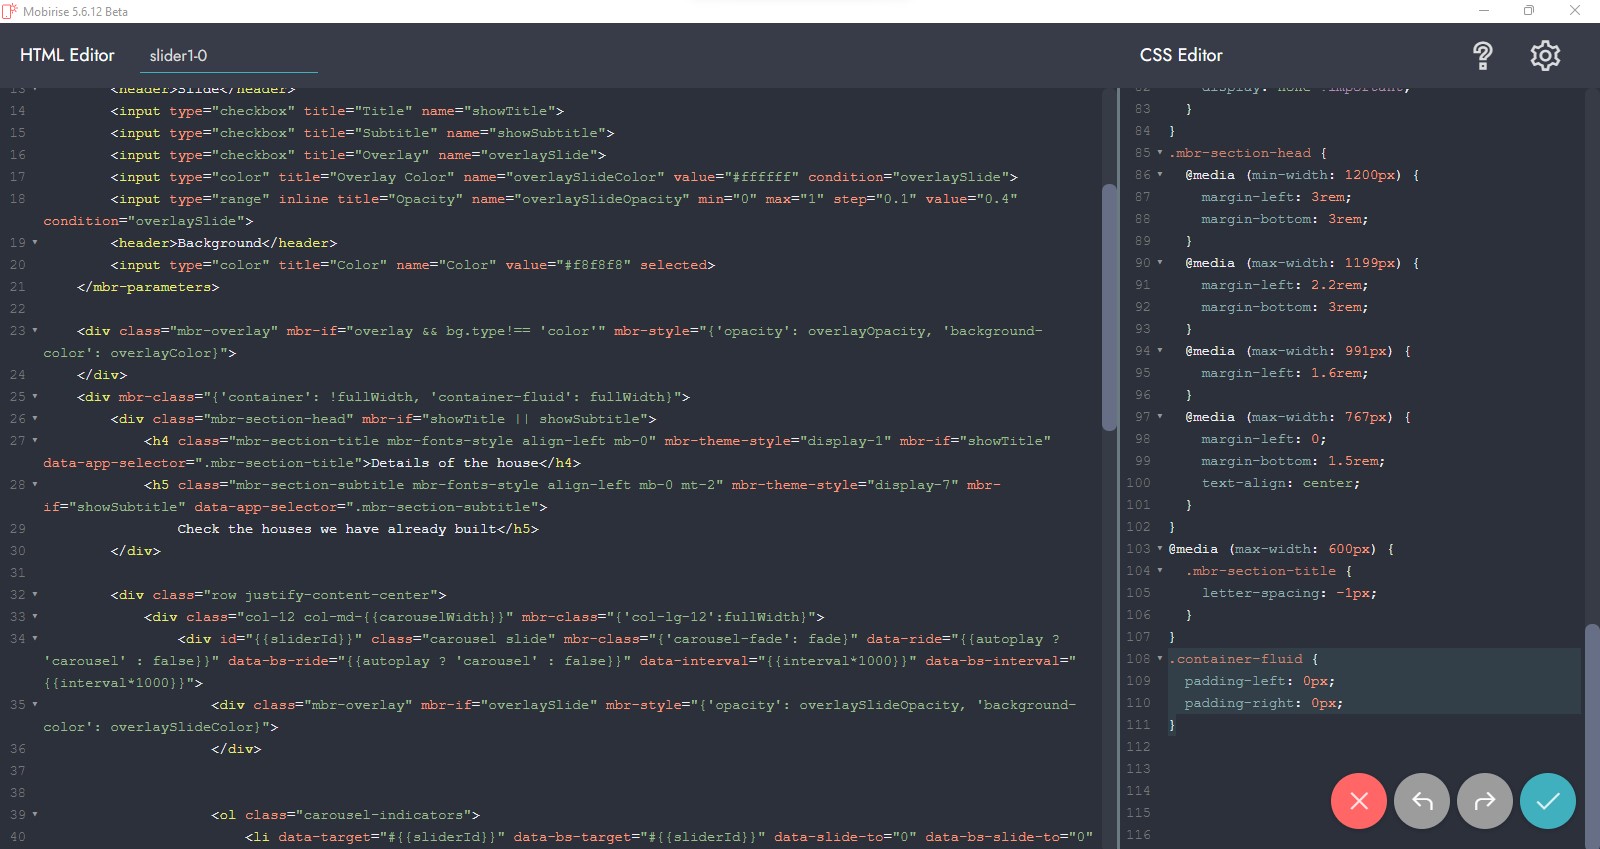Collapse HTML line 19 fold arrow
This screenshot has height=849, width=1600.
pos(35,243)
